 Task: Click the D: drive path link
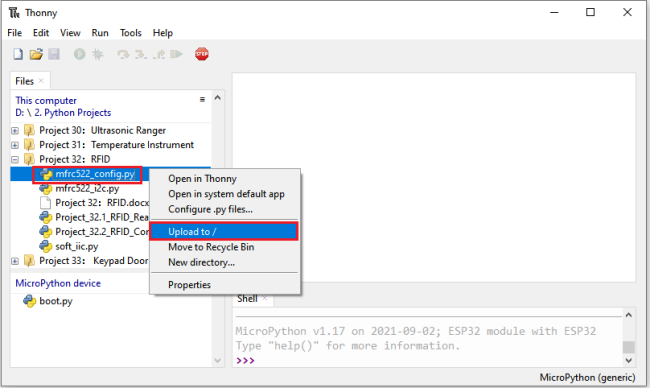tap(19, 113)
